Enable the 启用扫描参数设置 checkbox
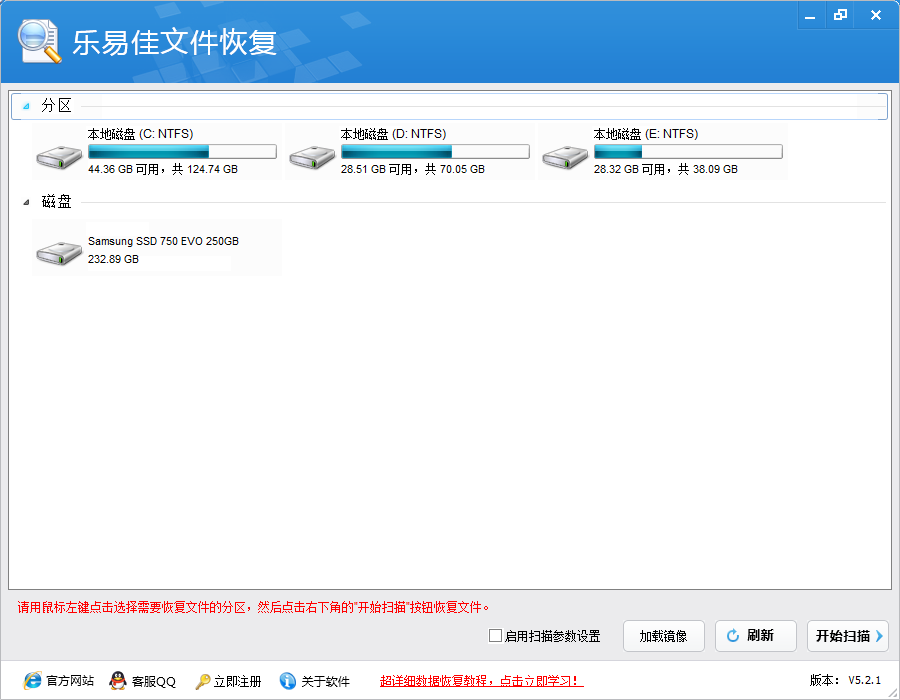The image size is (900, 700). [x=495, y=636]
